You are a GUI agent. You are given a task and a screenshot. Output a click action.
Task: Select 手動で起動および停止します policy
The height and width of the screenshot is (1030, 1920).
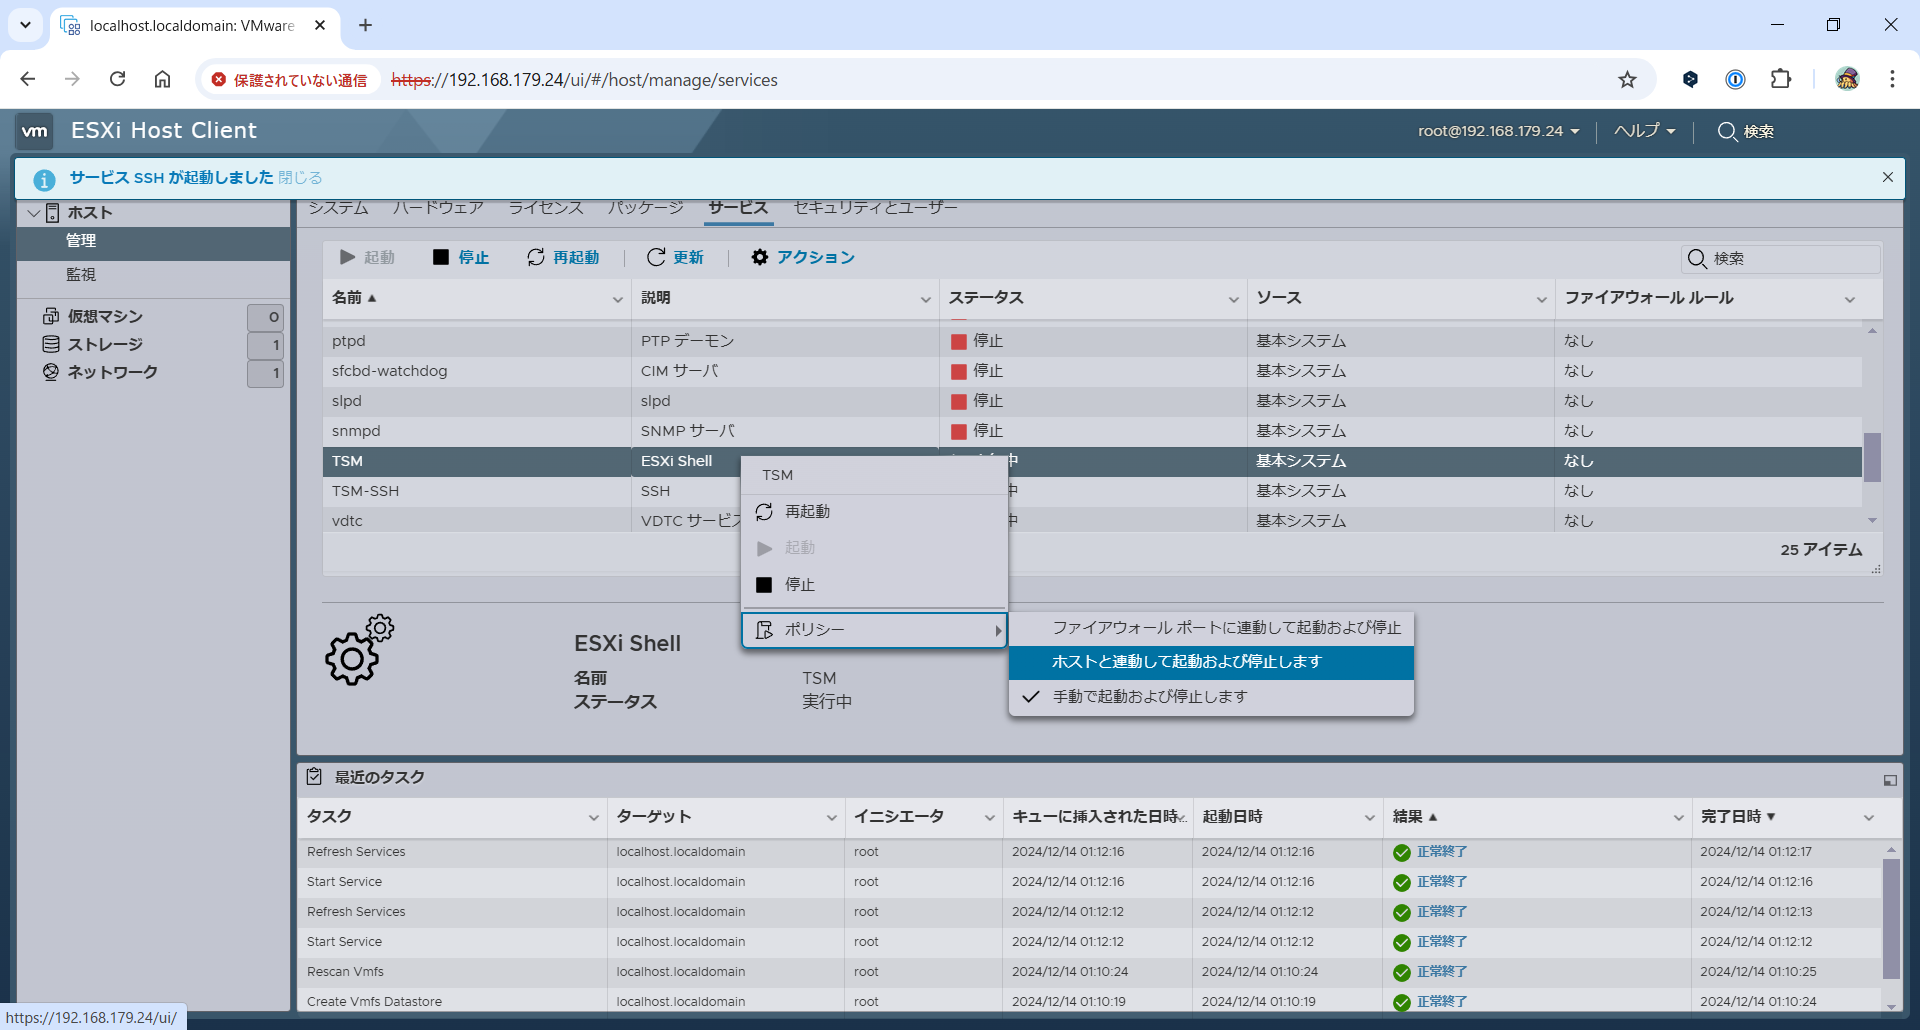click(1211, 696)
